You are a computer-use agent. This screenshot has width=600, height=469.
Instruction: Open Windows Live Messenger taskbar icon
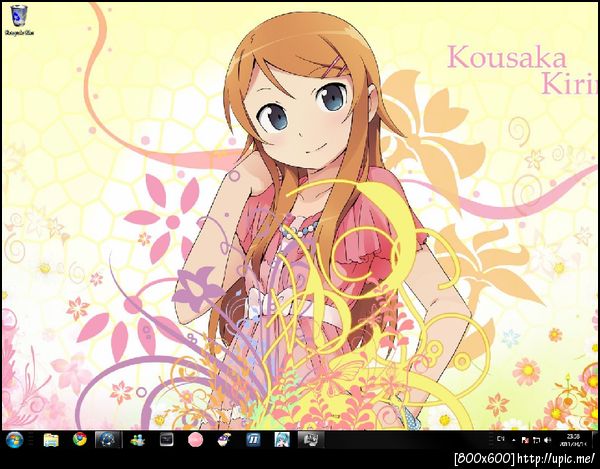point(137,440)
